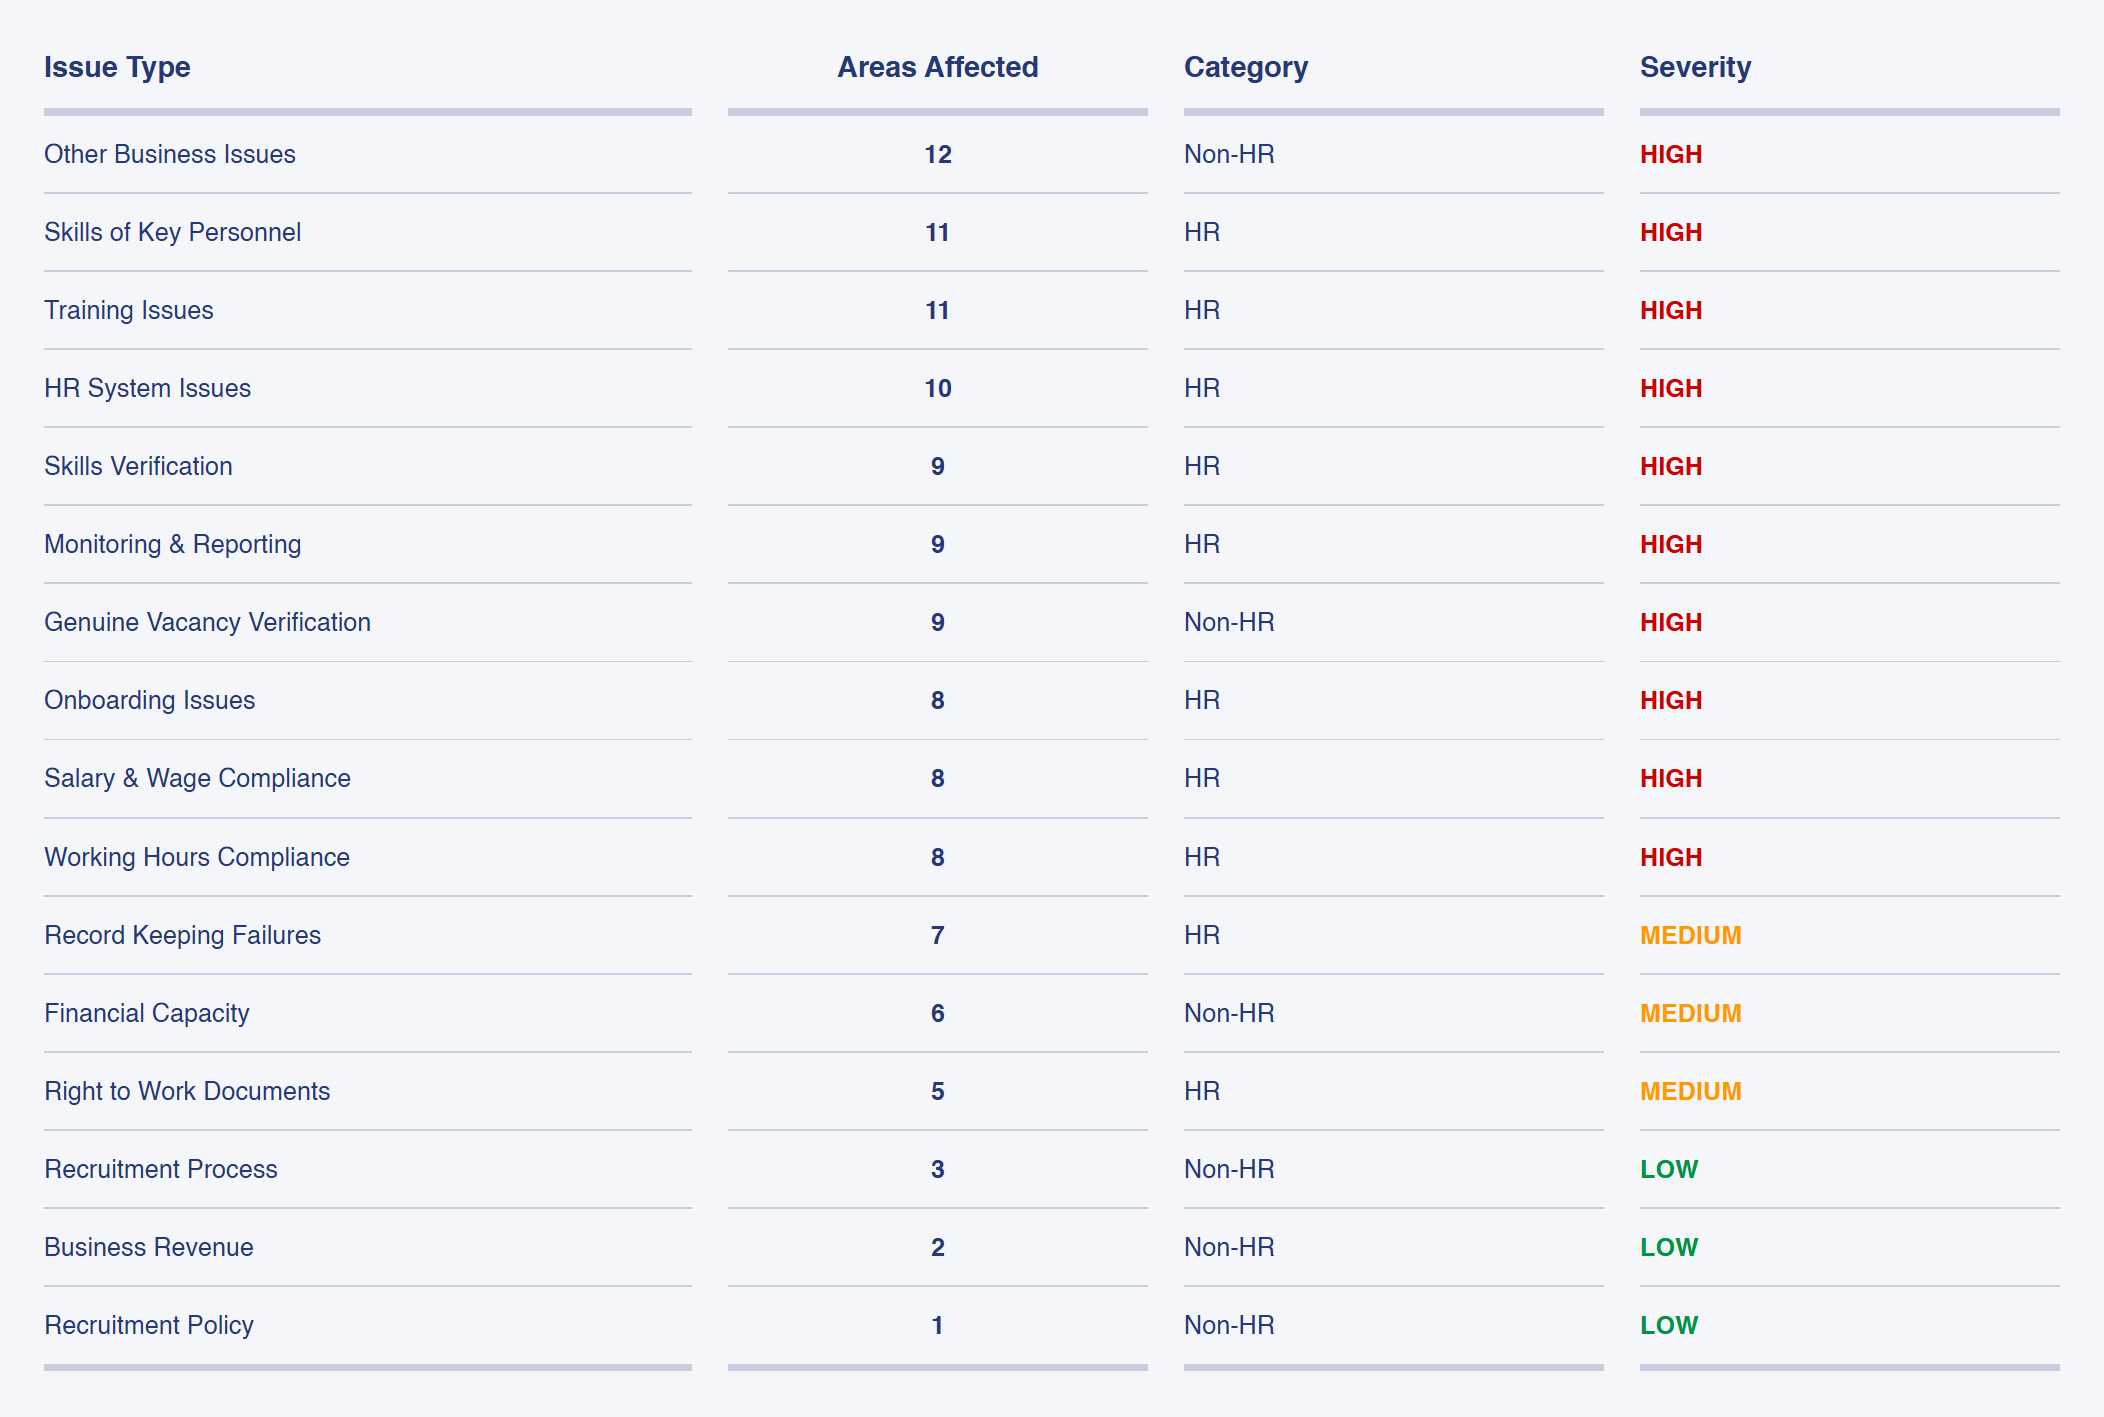Select the Other Business Issues row label

point(170,154)
